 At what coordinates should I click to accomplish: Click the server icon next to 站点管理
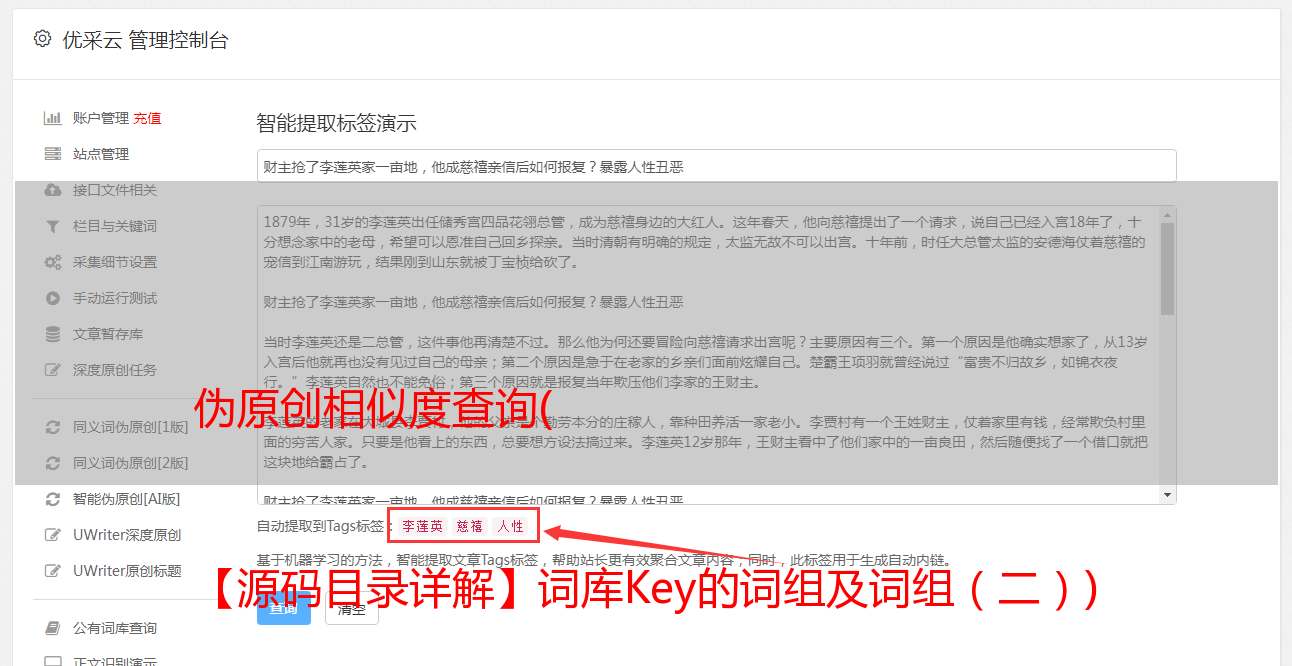click(x=52, y=154)
